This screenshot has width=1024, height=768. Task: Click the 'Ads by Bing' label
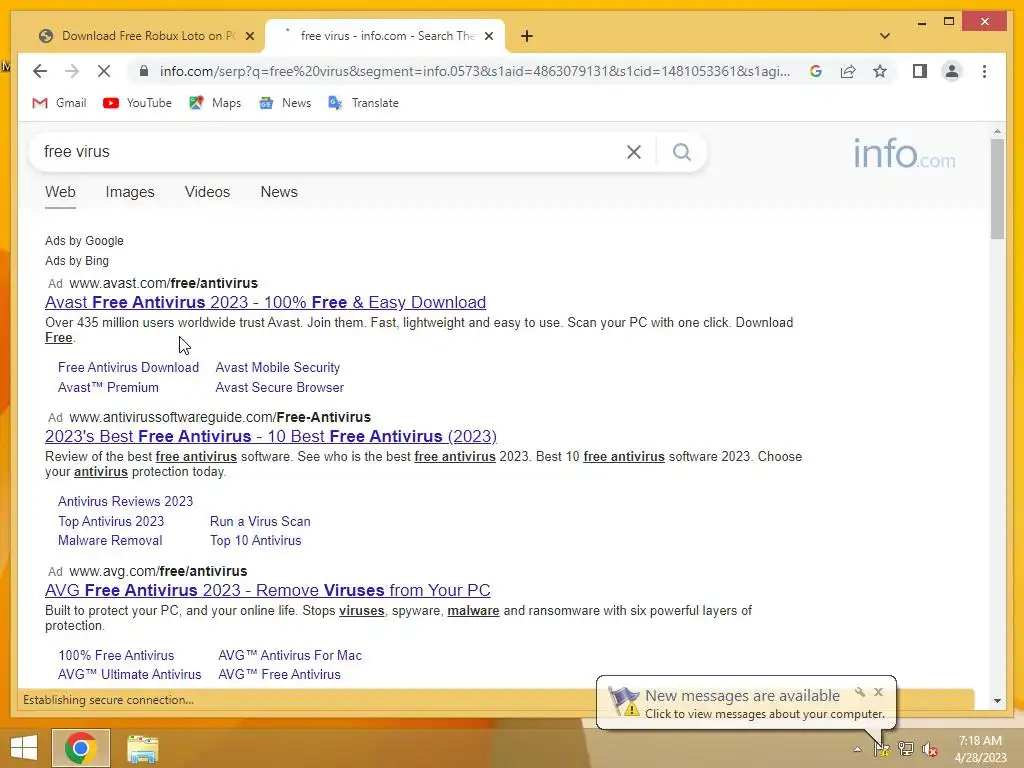tap(77, 261)
